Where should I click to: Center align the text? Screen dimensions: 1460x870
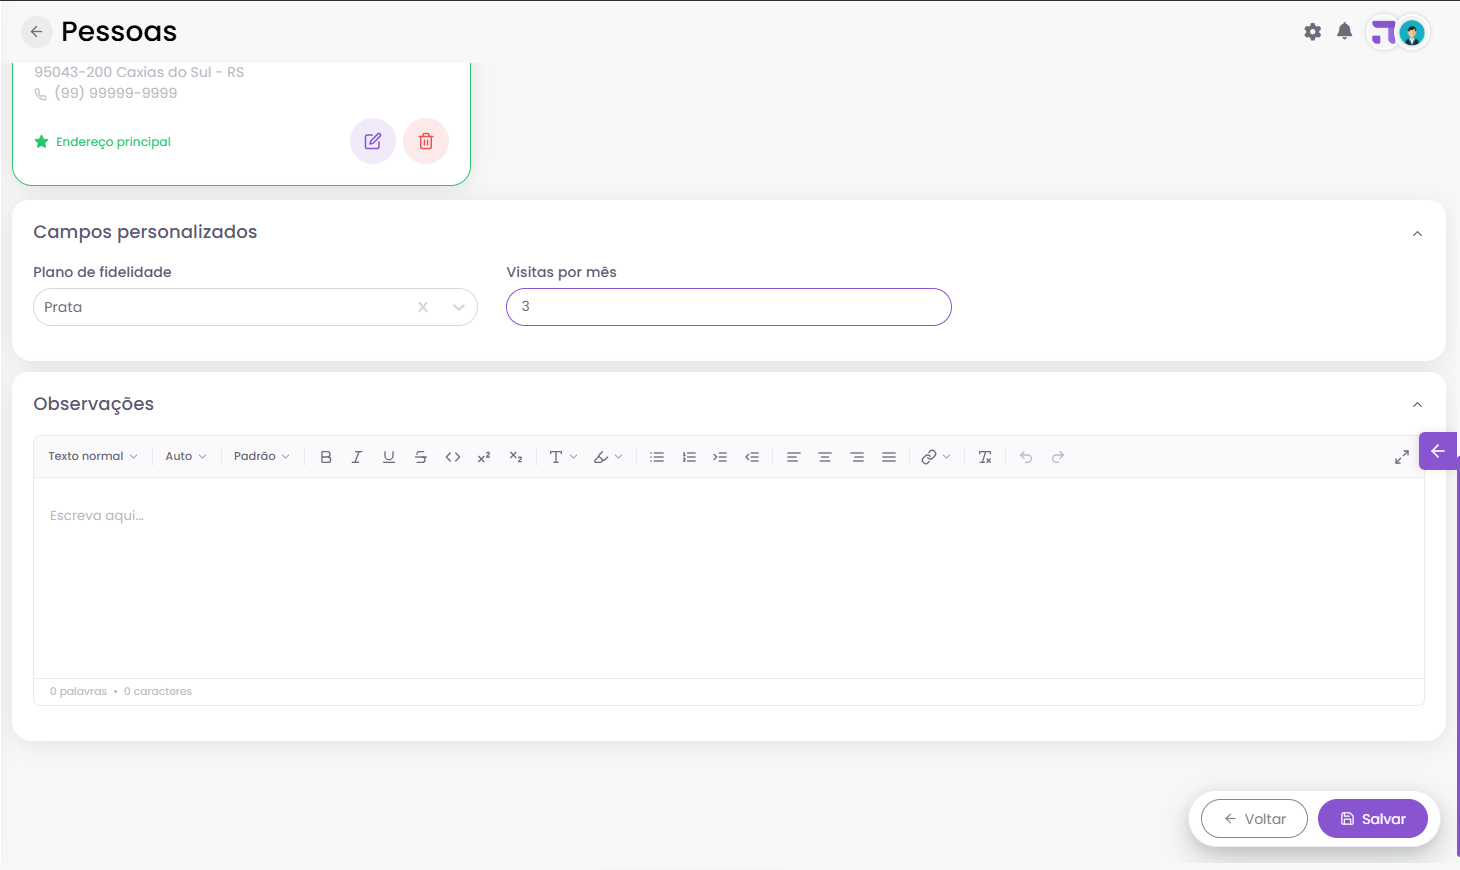click(x=825, y=457)
